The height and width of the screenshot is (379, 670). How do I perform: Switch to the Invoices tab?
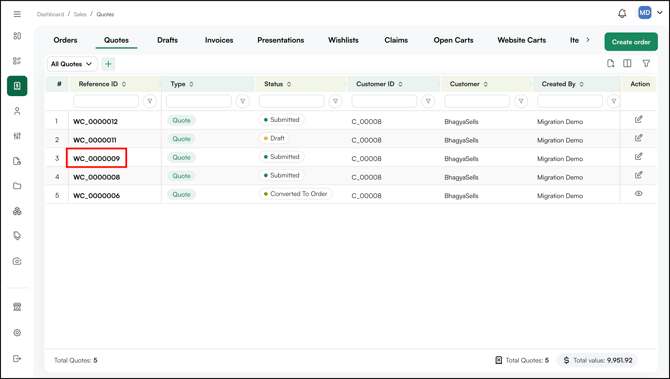click(219, 40)
